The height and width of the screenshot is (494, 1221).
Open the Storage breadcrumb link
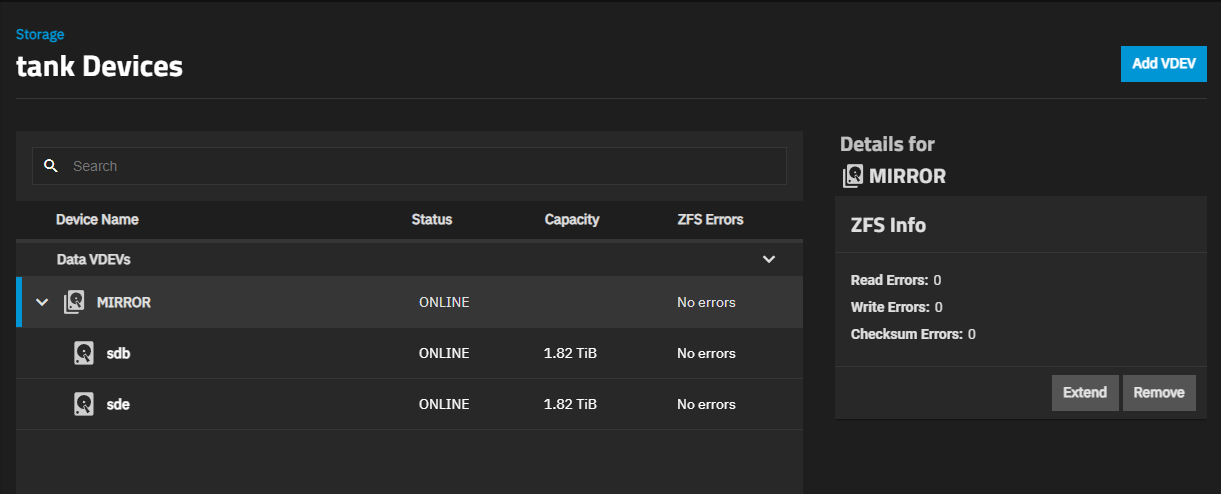click(x=40, y=34)
